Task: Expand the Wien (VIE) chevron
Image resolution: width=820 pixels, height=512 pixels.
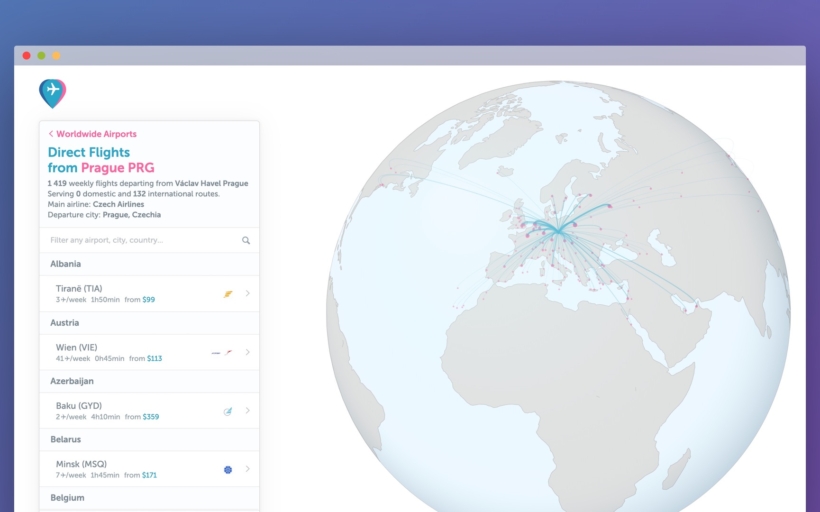Action: click(247, 352)
